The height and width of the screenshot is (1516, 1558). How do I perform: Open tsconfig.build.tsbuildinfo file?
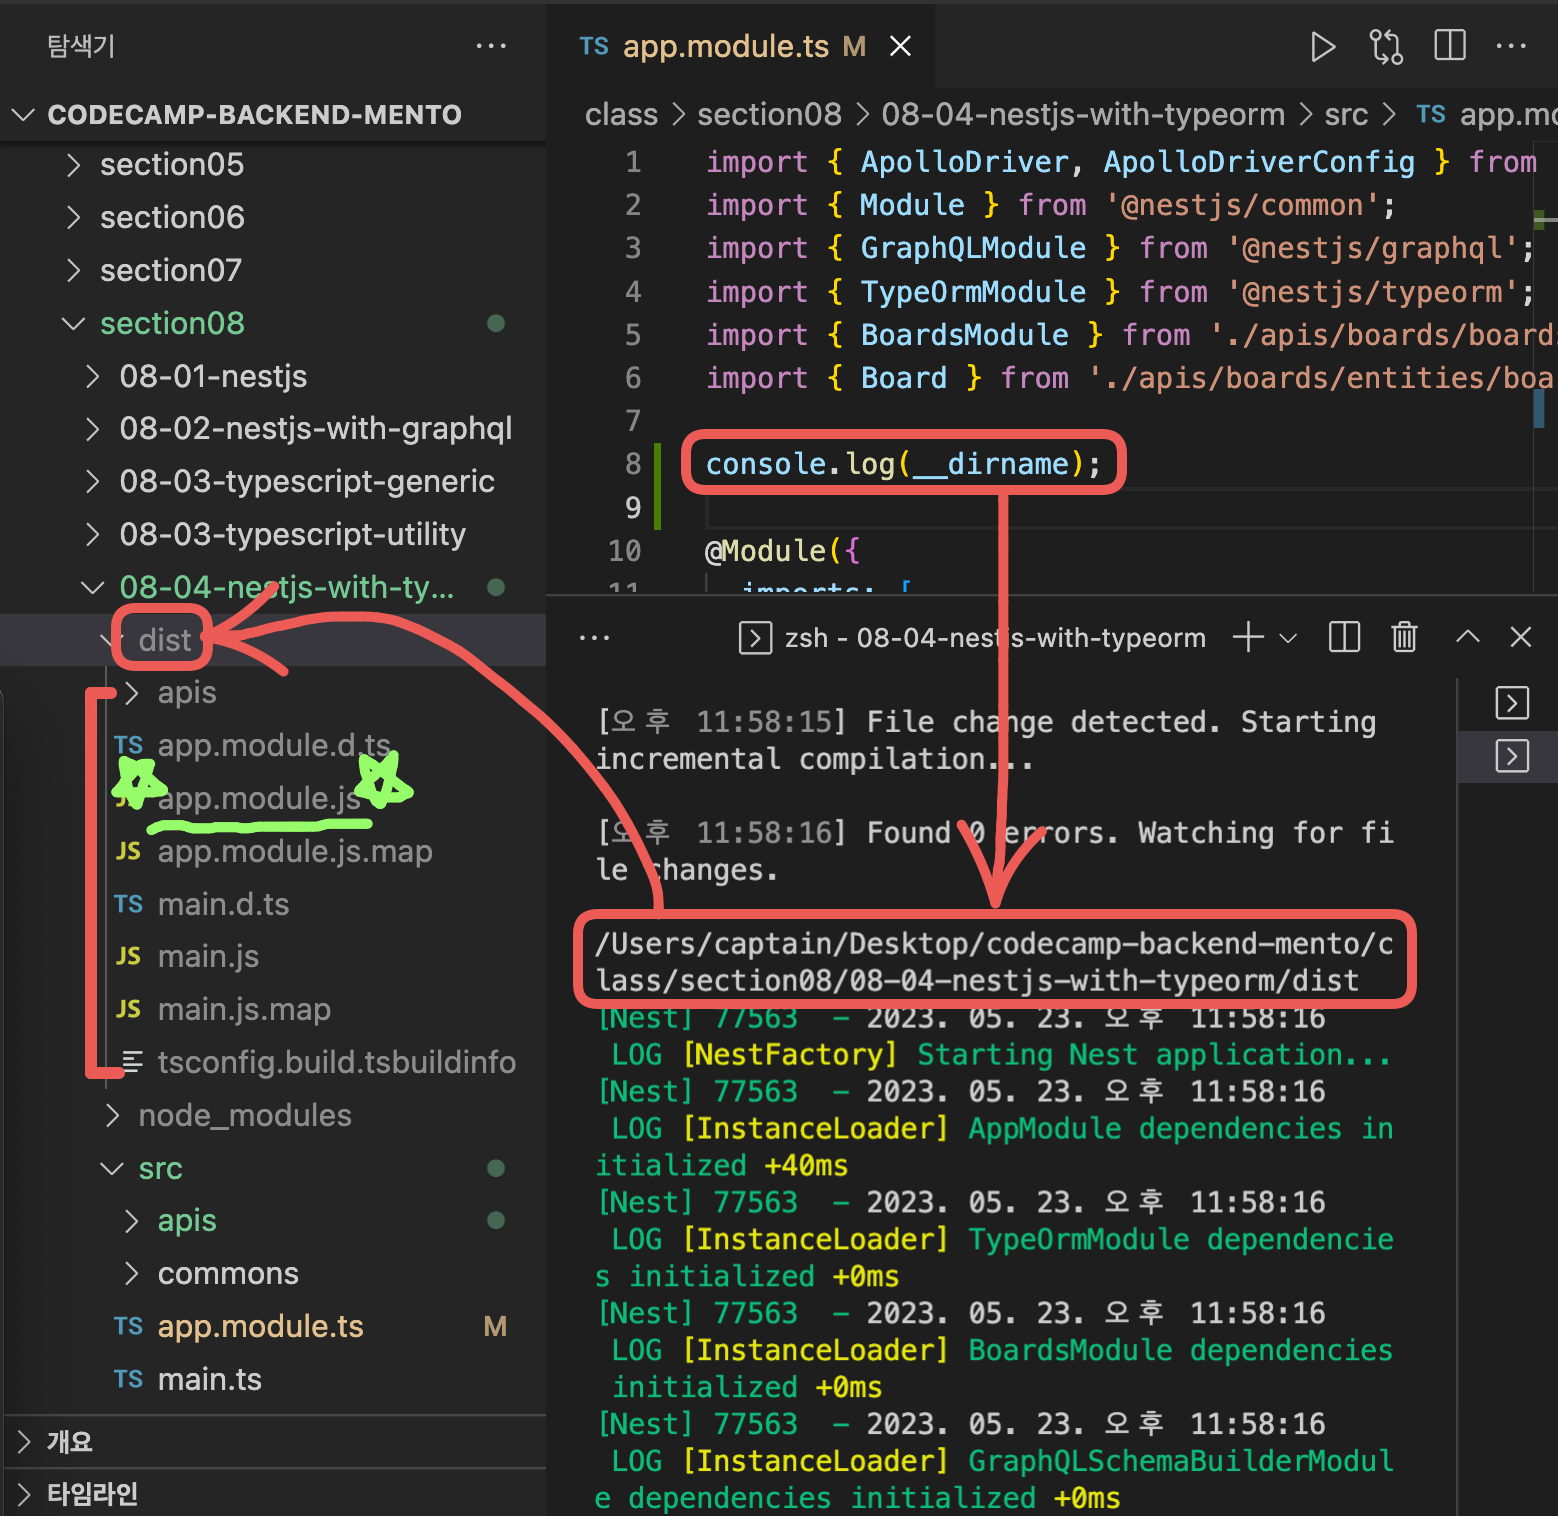337,1062
